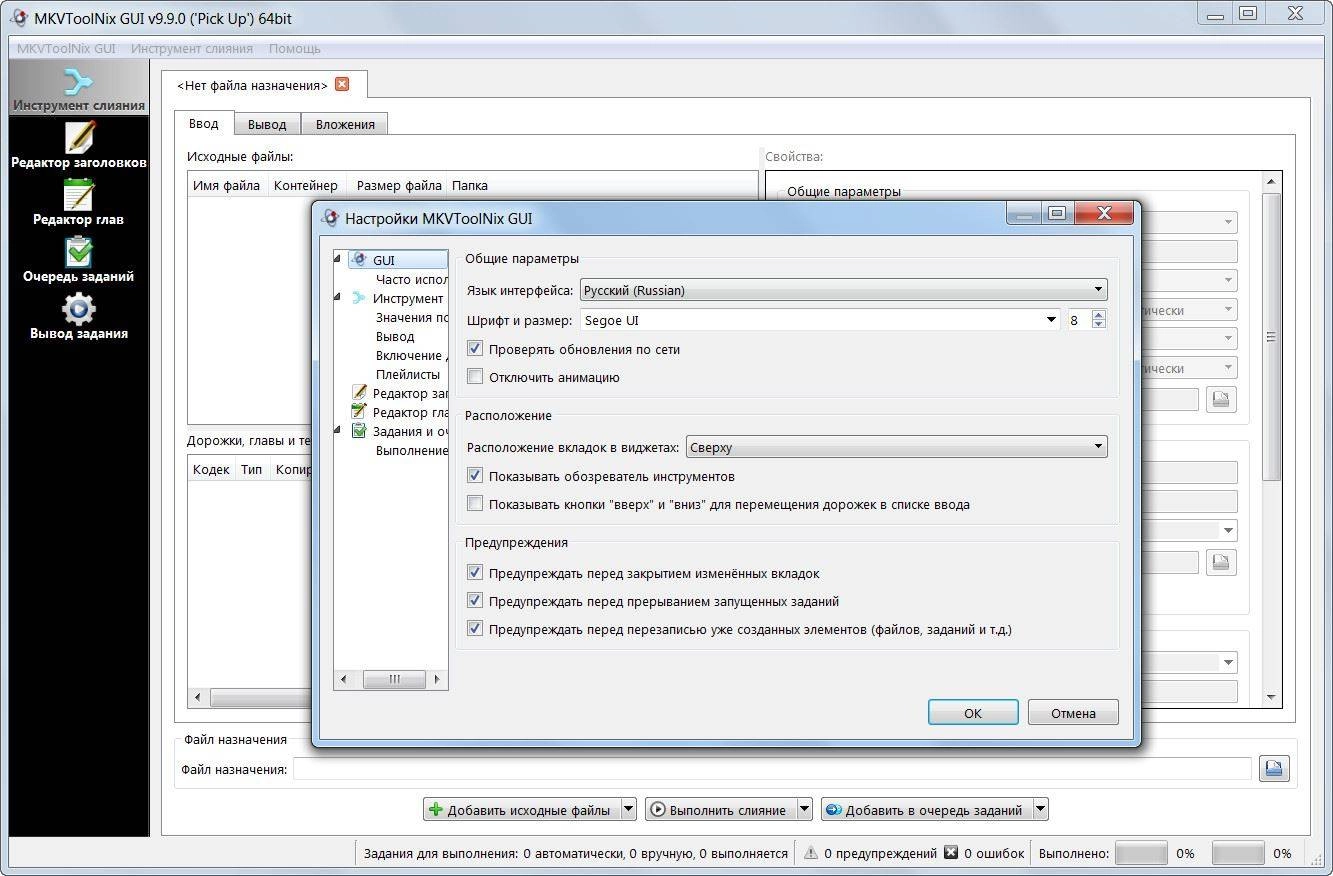
Task: Toggle Проверять обновления по сети checkbox
Action: [475, 349]
